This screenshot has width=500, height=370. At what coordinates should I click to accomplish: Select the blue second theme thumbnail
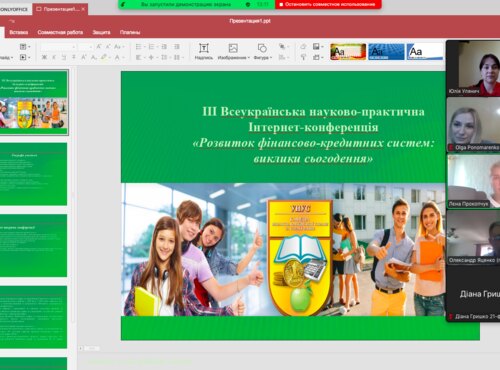tap(386, 52)
